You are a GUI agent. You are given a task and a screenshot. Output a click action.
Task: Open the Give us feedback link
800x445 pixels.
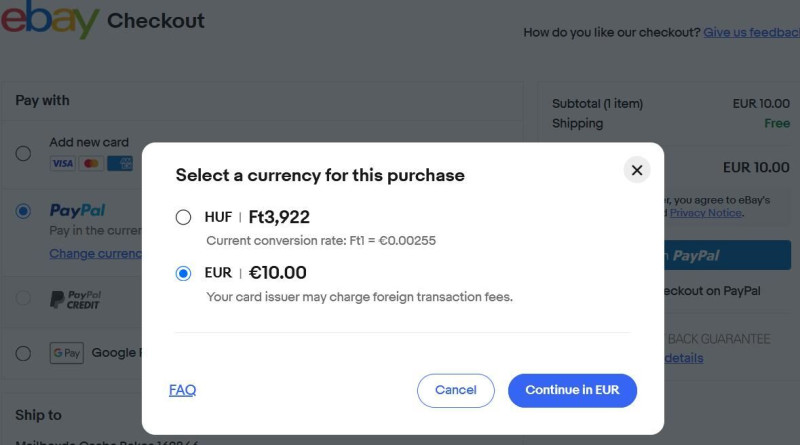coord(752,32)
